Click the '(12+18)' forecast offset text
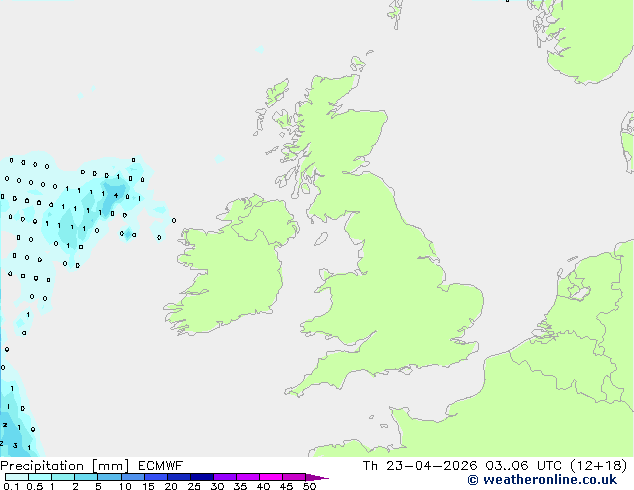634x490 pixels. (x=599, y=466)
